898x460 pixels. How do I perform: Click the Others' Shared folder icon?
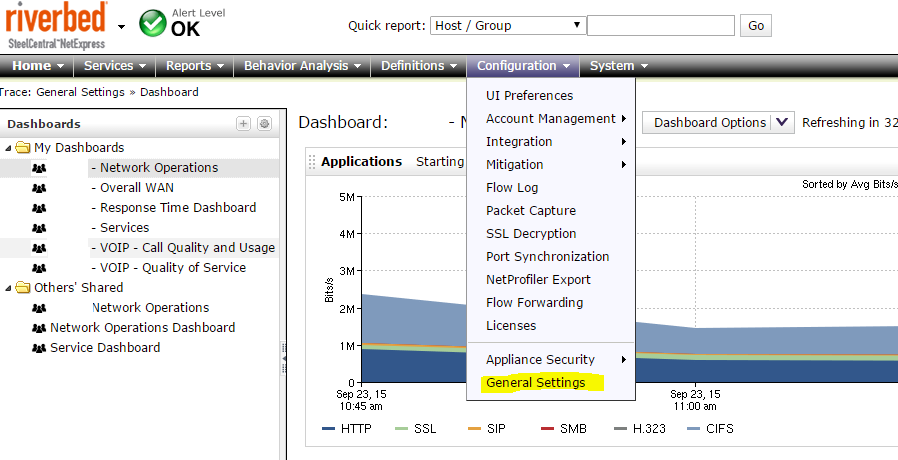coord(22,288)
